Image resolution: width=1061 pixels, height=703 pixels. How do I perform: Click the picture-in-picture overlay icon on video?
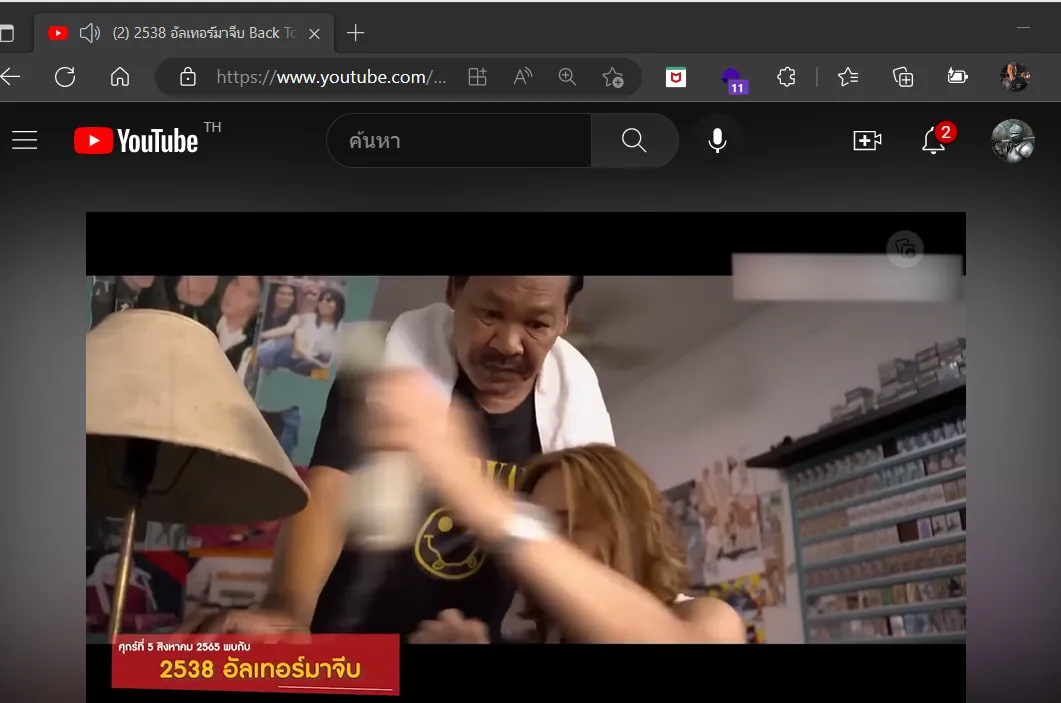905,248
